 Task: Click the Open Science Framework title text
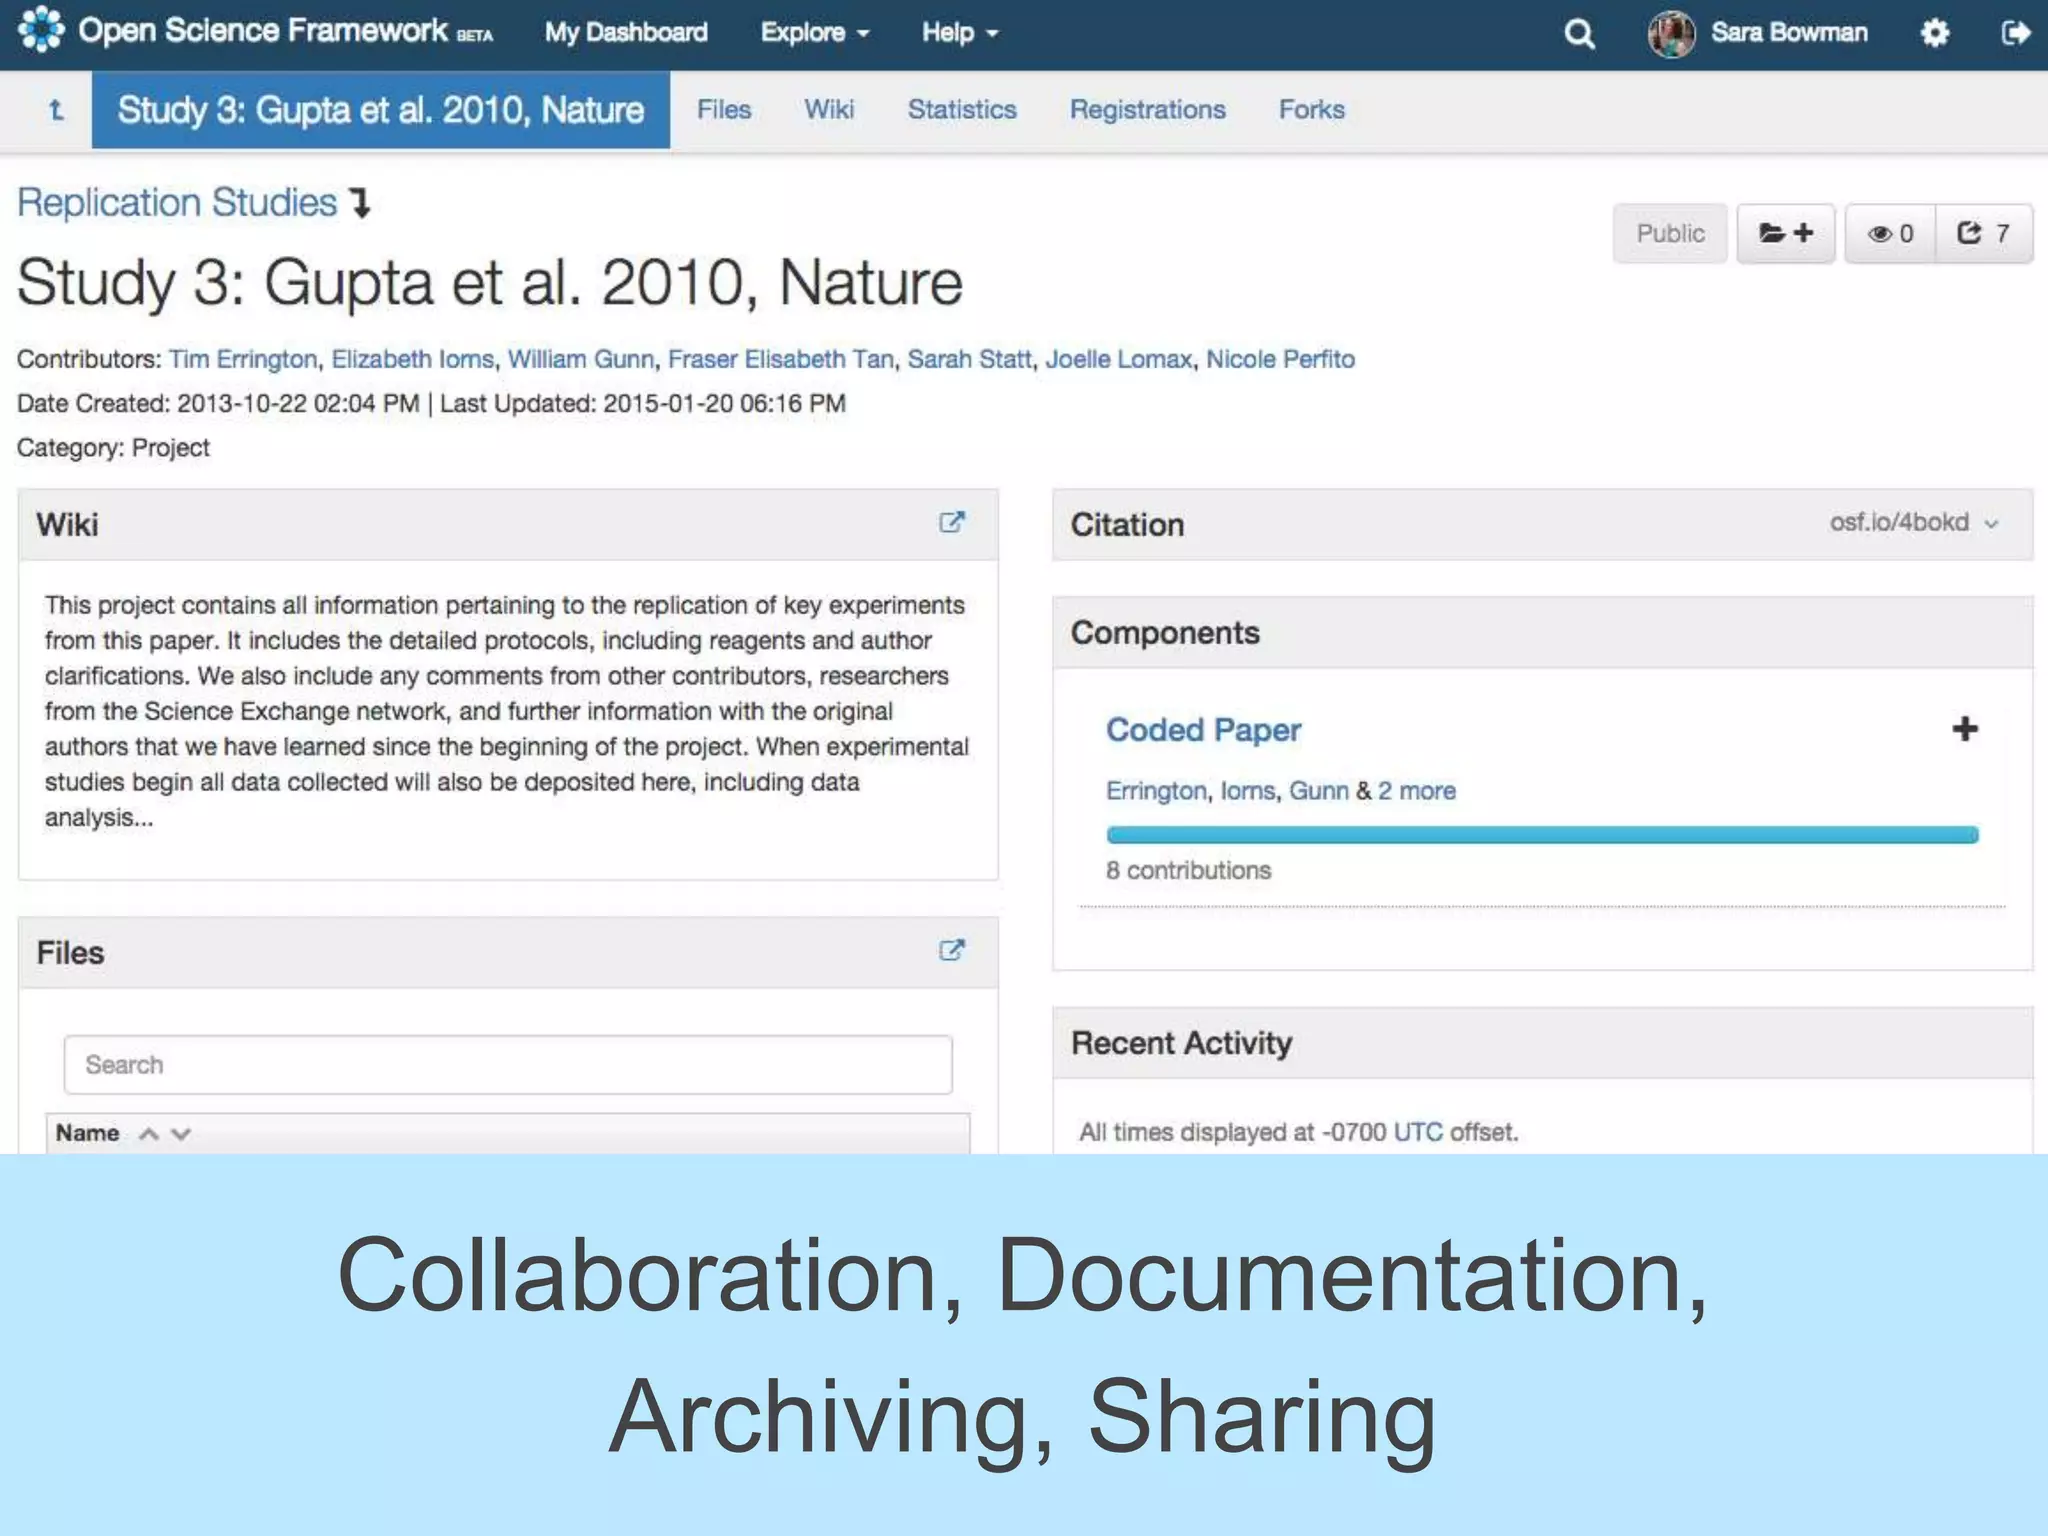(x=263, y=30)
